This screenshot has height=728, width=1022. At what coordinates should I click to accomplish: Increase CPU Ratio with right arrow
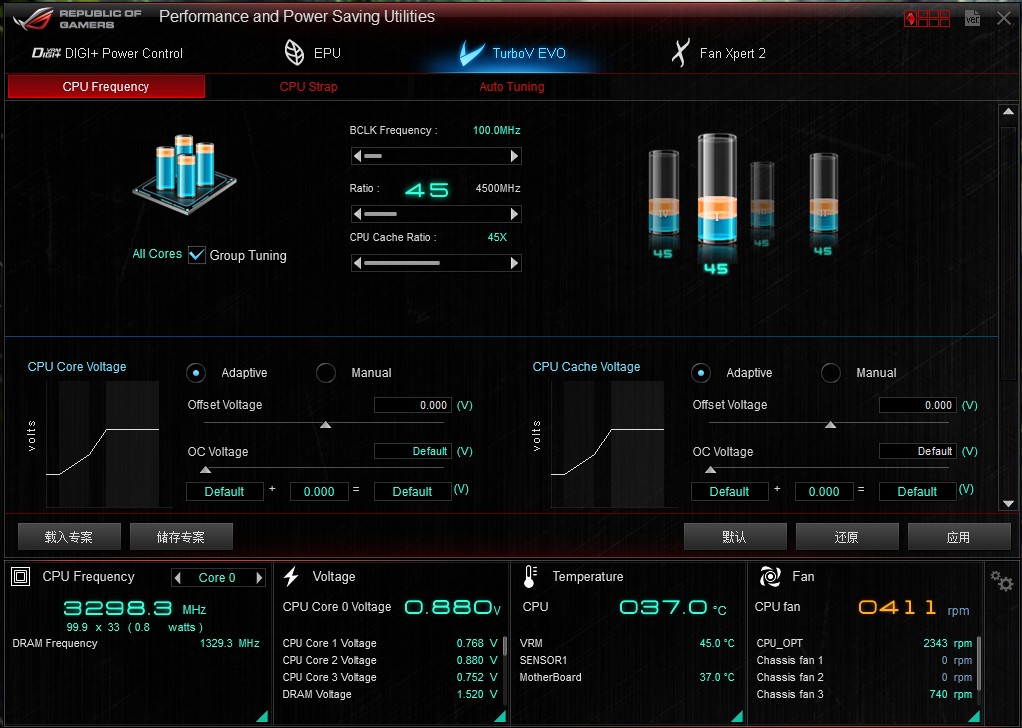514,214
